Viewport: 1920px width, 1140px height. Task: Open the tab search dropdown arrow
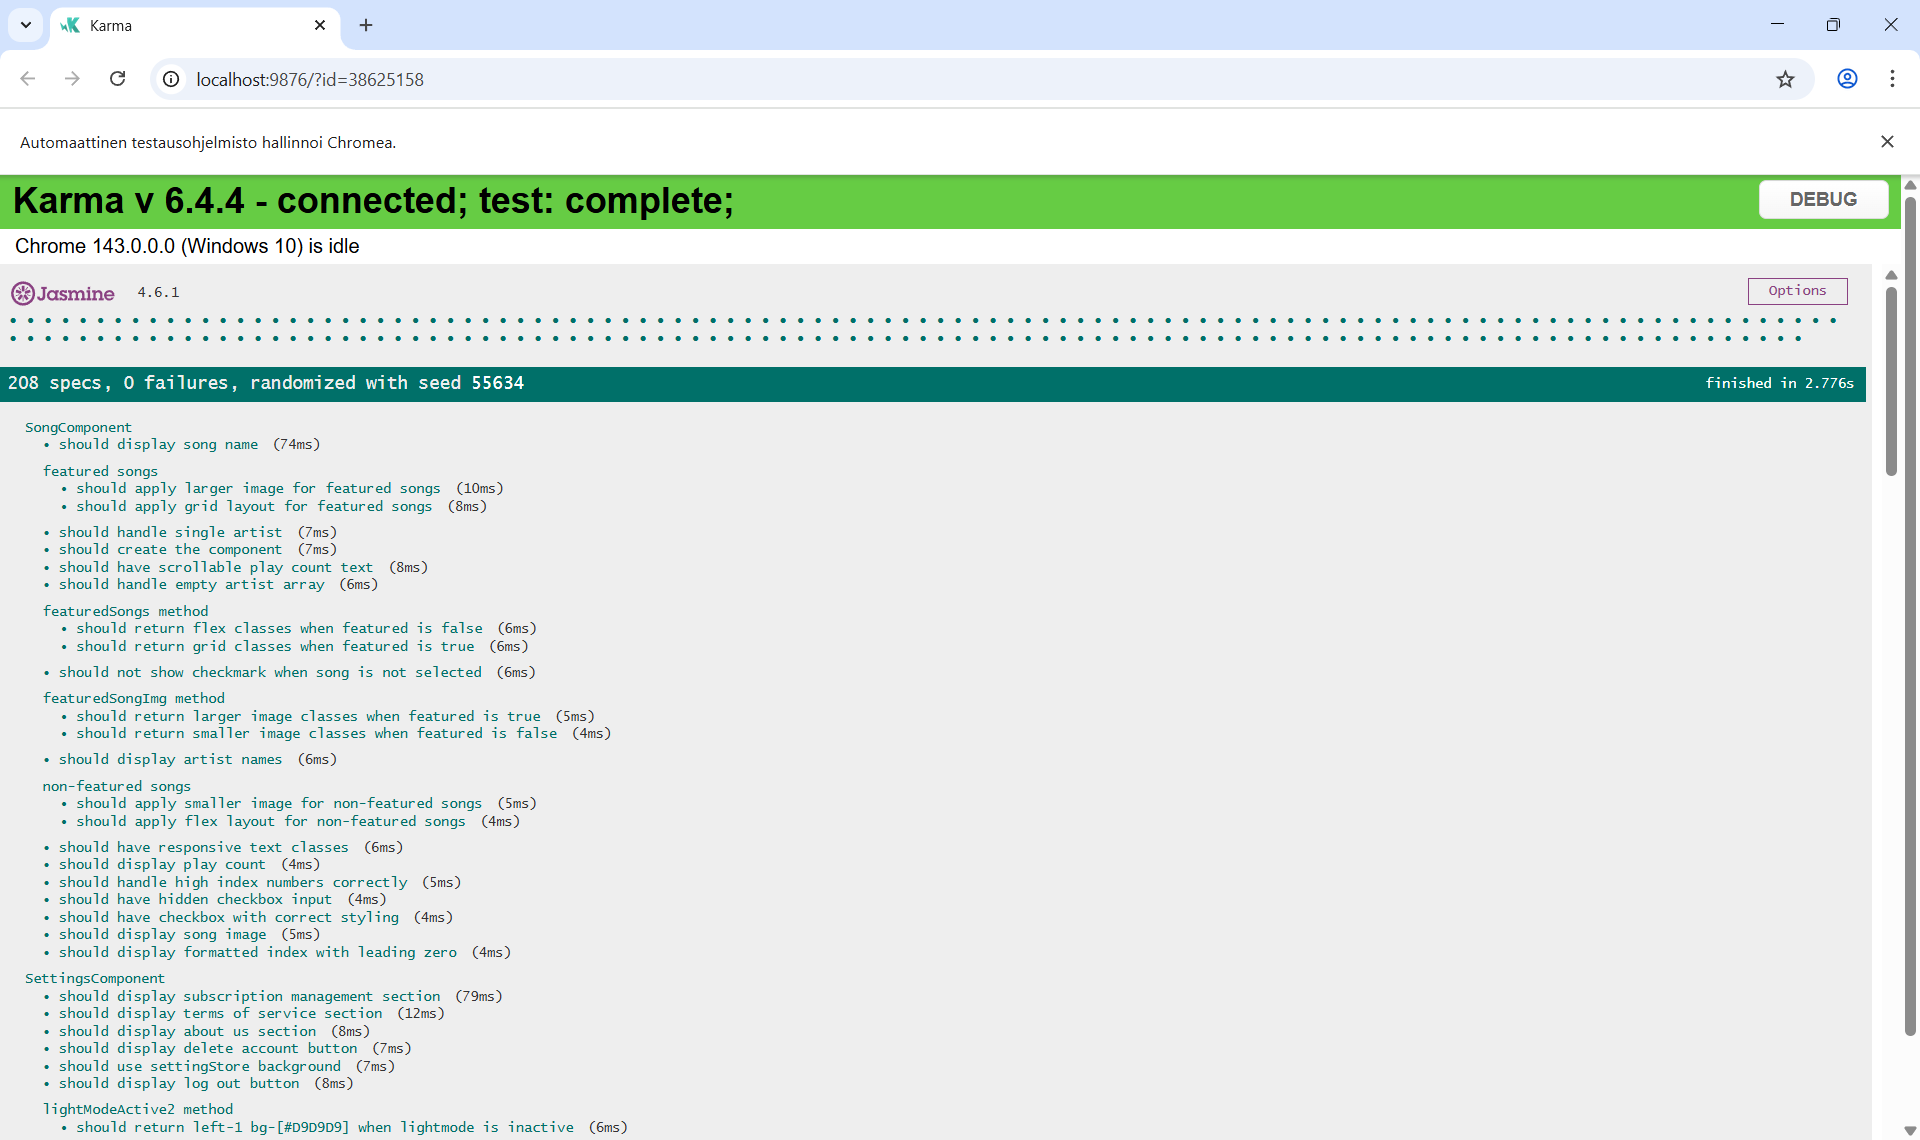coord(26,25)
